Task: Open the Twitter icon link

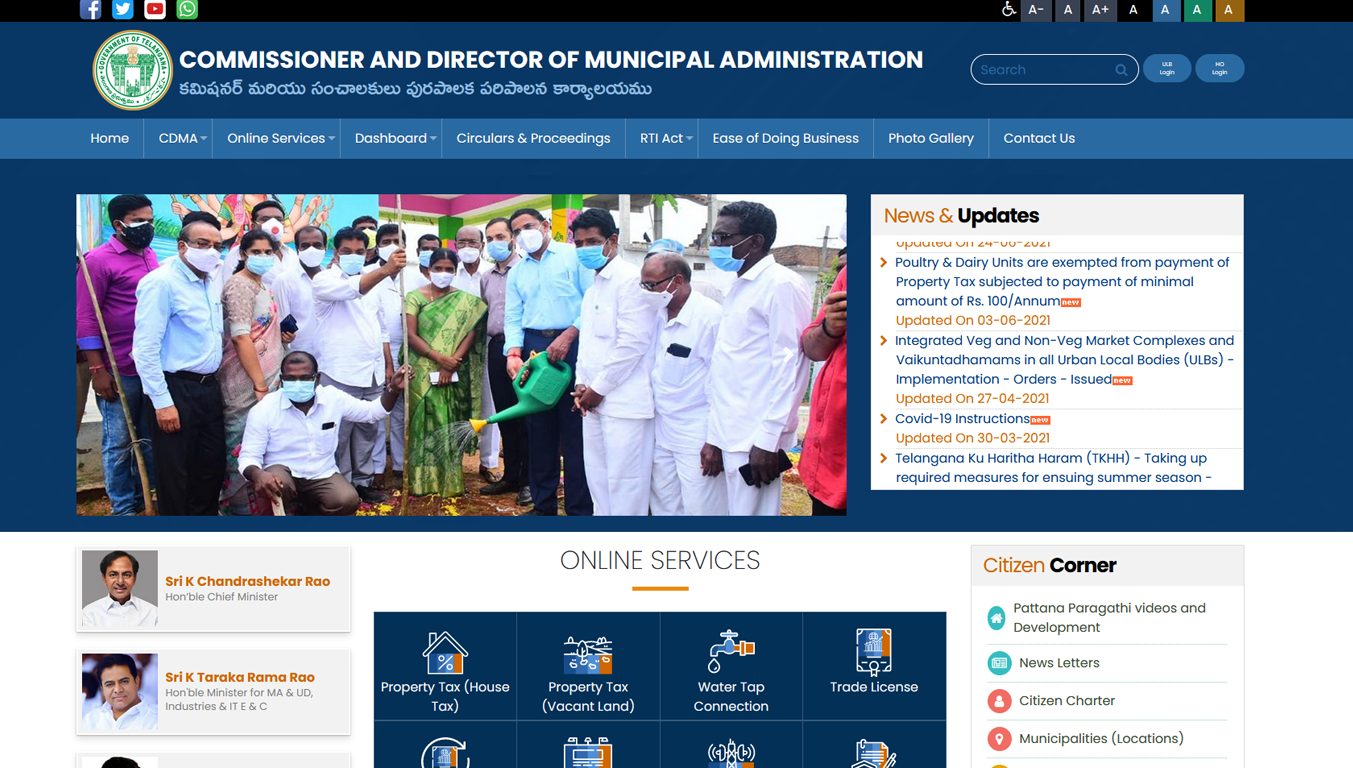Action: click(122, 9)
